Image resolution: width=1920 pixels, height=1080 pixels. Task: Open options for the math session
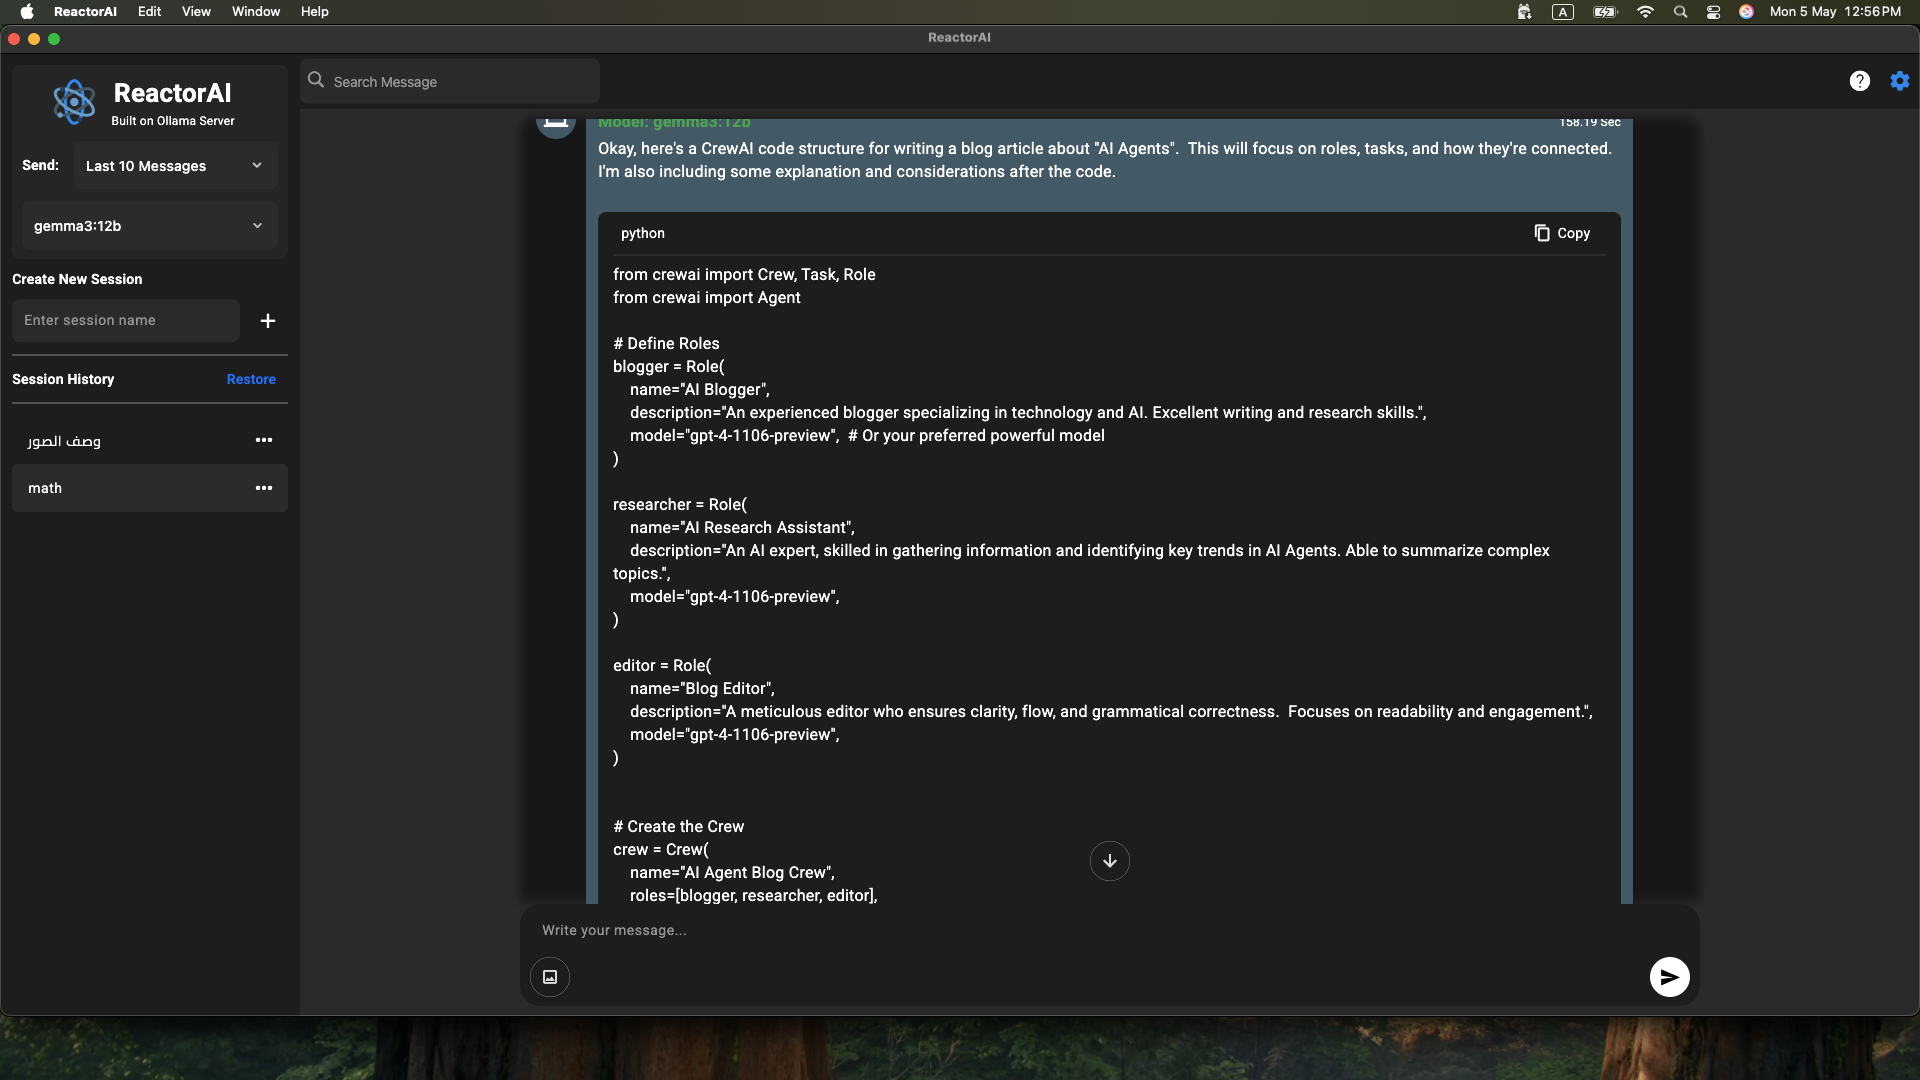coord(264,488)
